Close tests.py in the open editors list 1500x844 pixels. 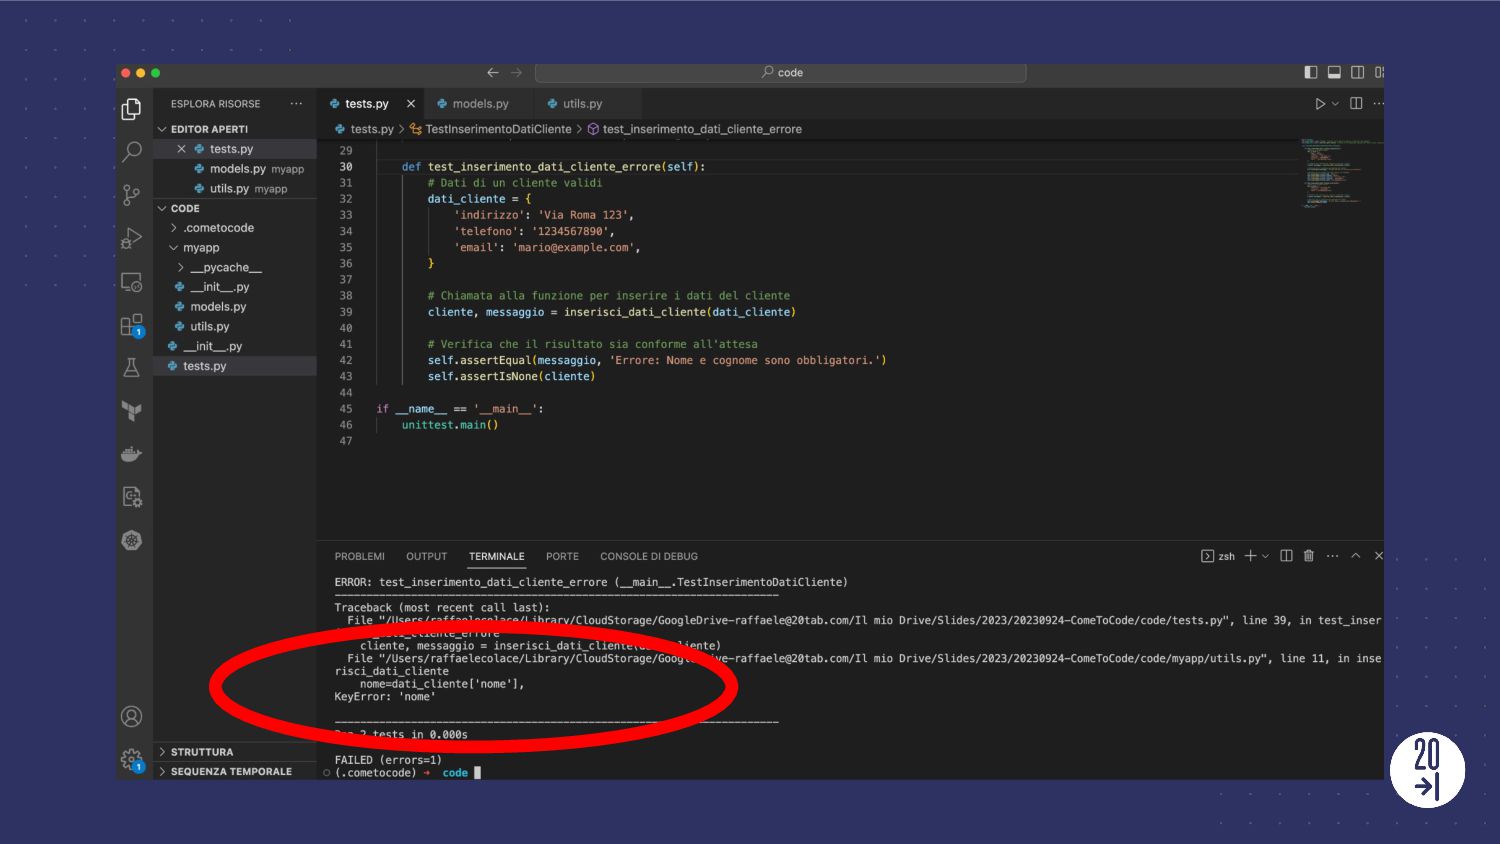(x=181, y=149)
